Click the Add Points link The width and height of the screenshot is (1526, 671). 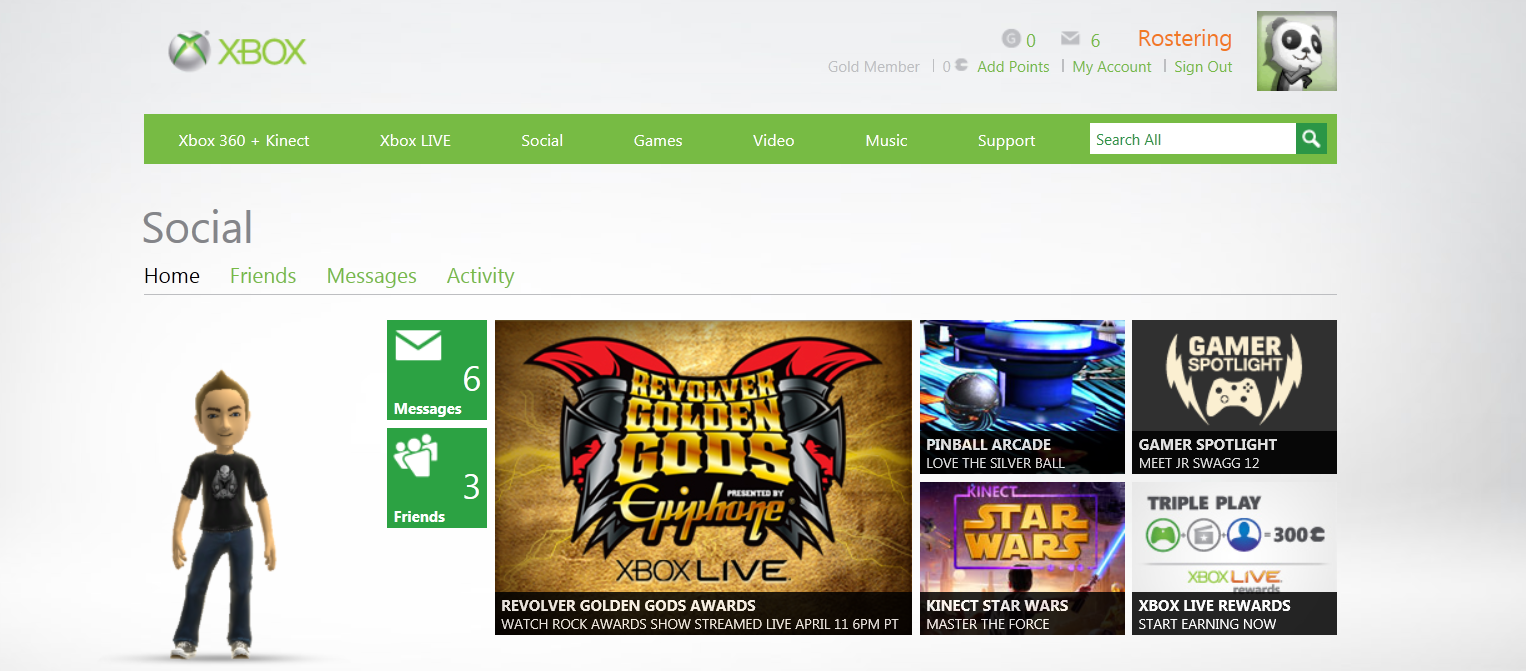[x=1013, y=67]
